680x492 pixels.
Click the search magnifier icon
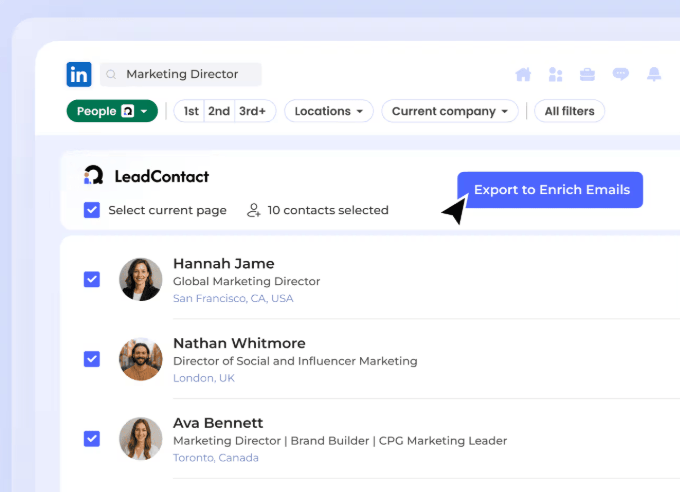click(111, 74)
